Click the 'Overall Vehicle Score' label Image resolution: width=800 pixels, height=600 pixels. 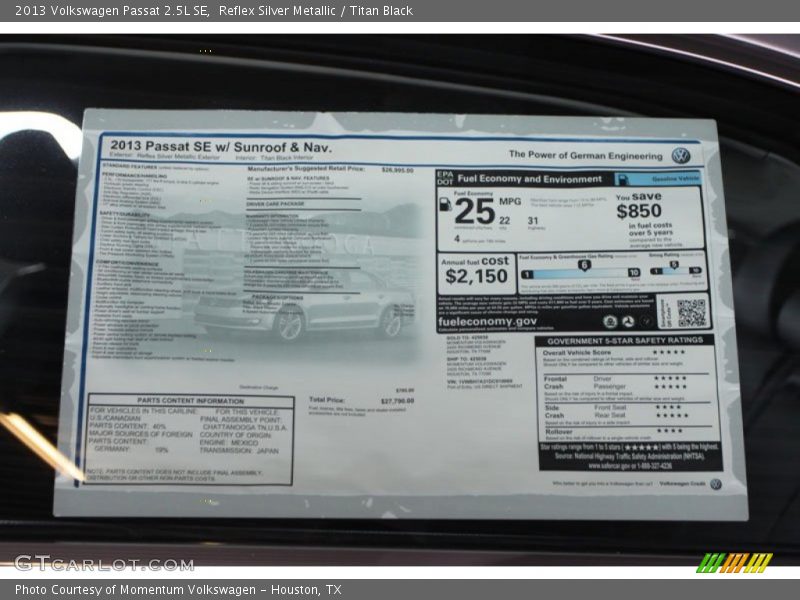coord(577,353)
